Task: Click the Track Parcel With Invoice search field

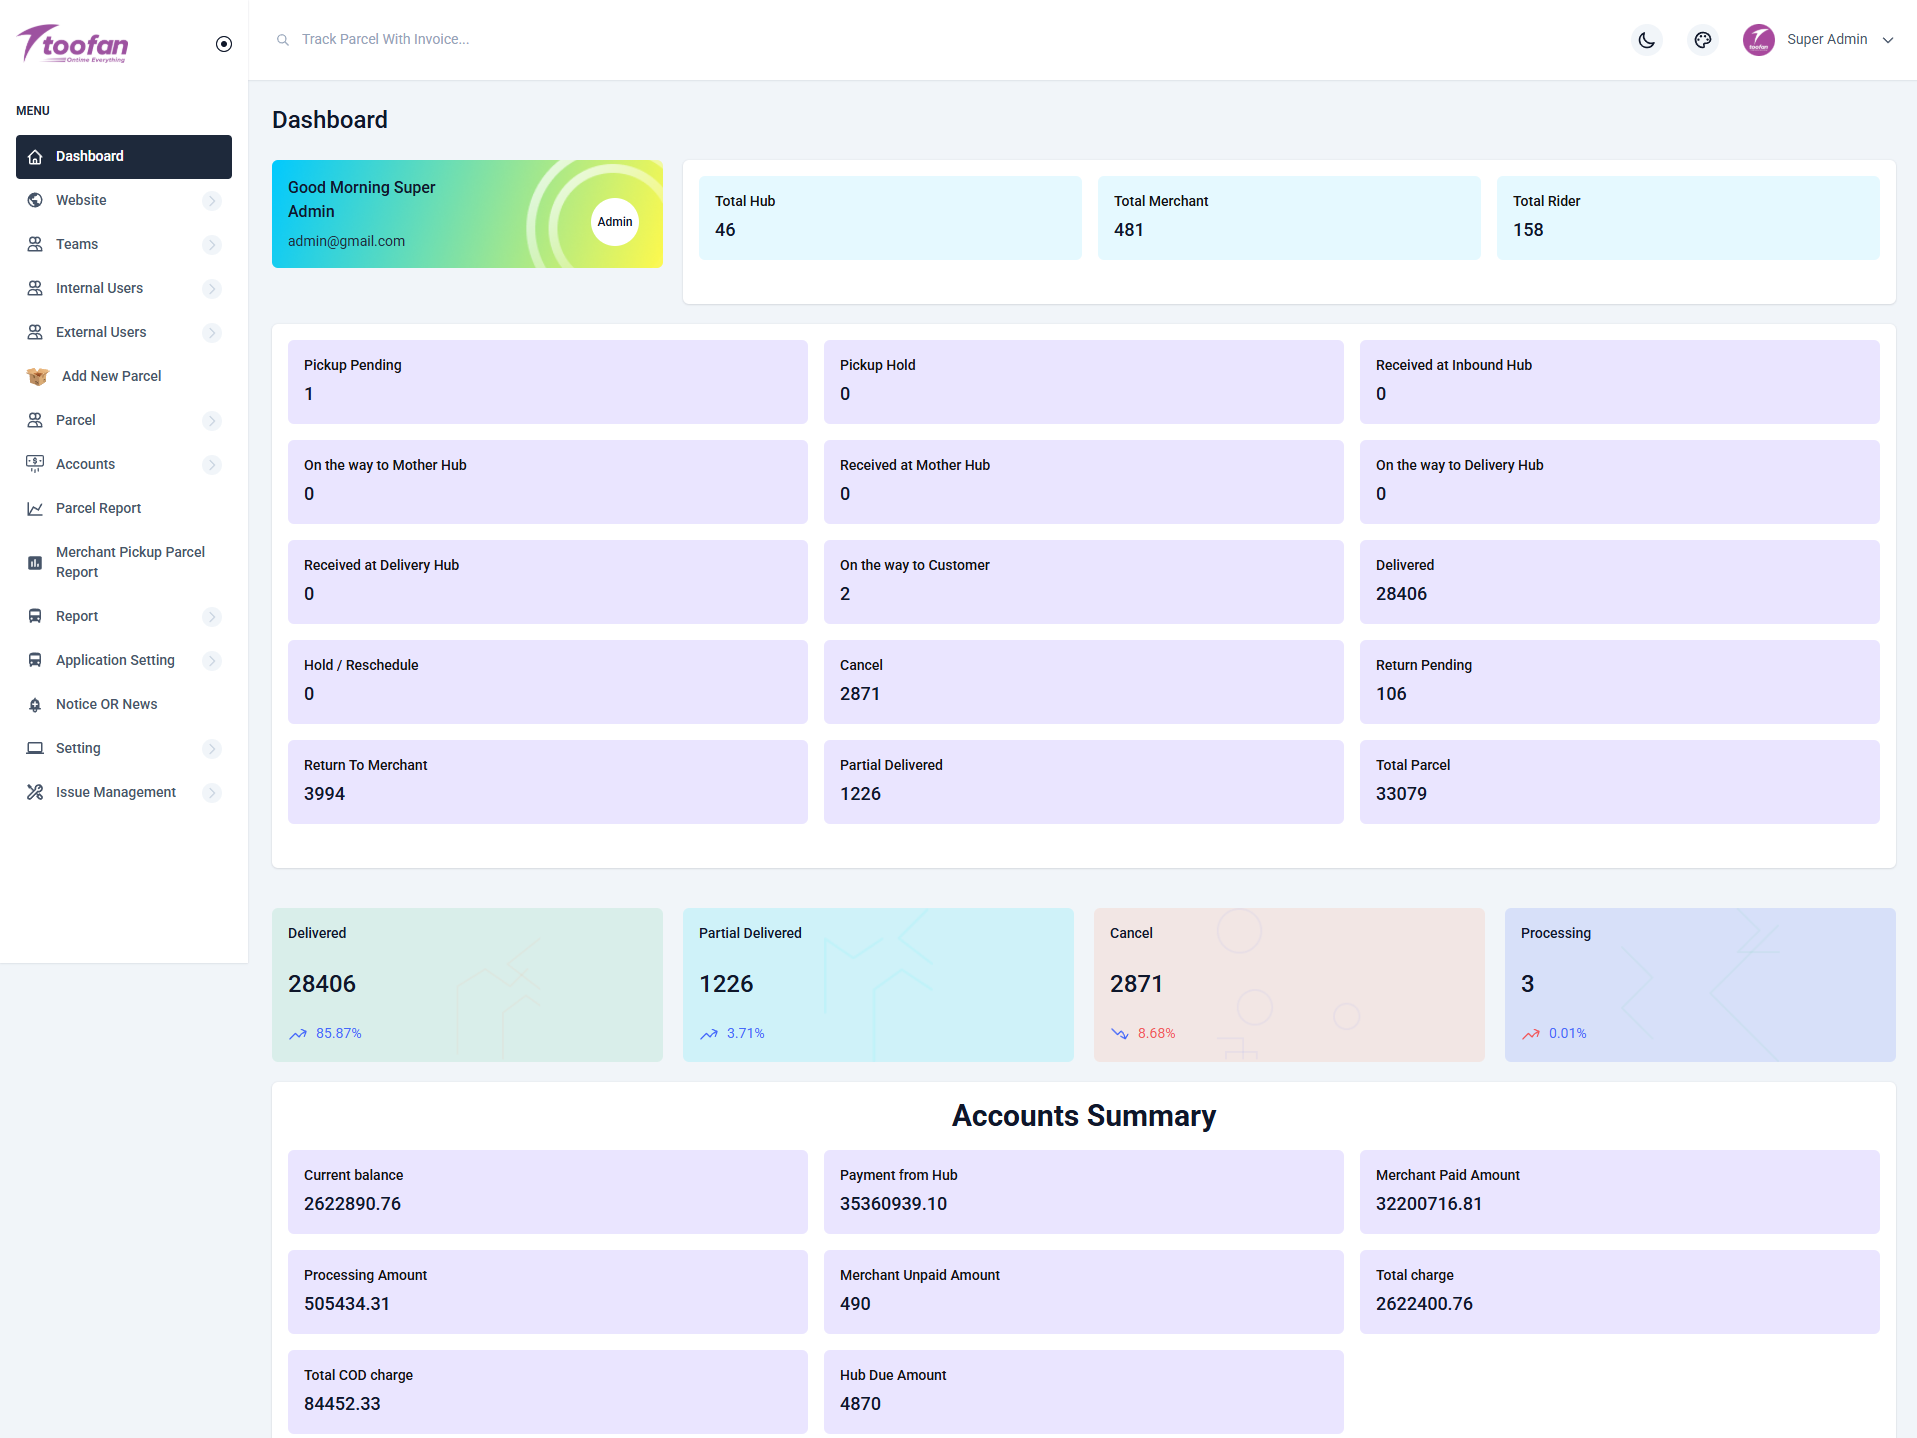Action: (x=386, y=39)
